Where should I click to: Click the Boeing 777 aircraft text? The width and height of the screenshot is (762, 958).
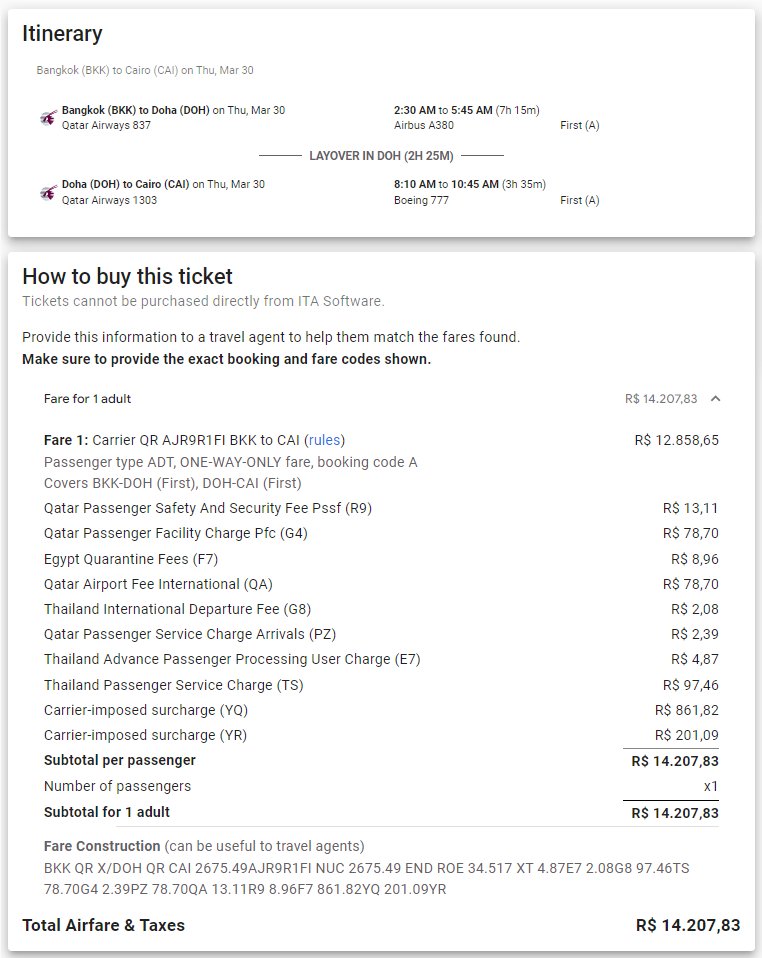tap(422, 200)
